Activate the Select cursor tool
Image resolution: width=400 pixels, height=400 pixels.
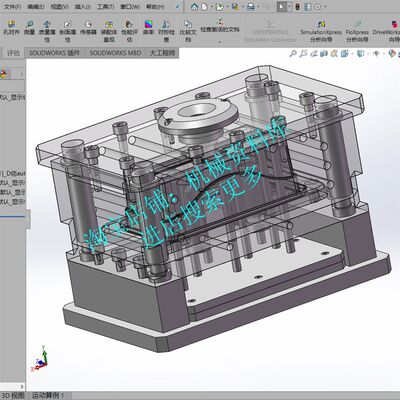coord(282,7)
